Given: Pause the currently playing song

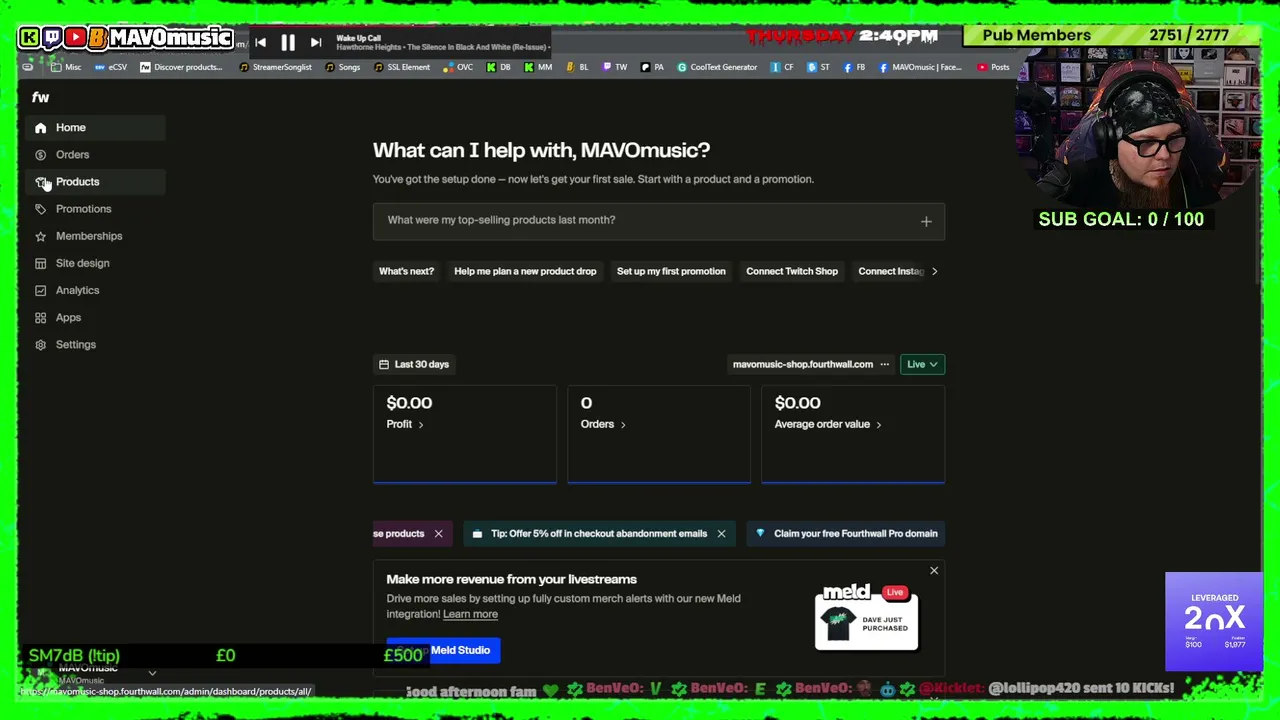Looking at the screenshot, I should coord(288,42).
